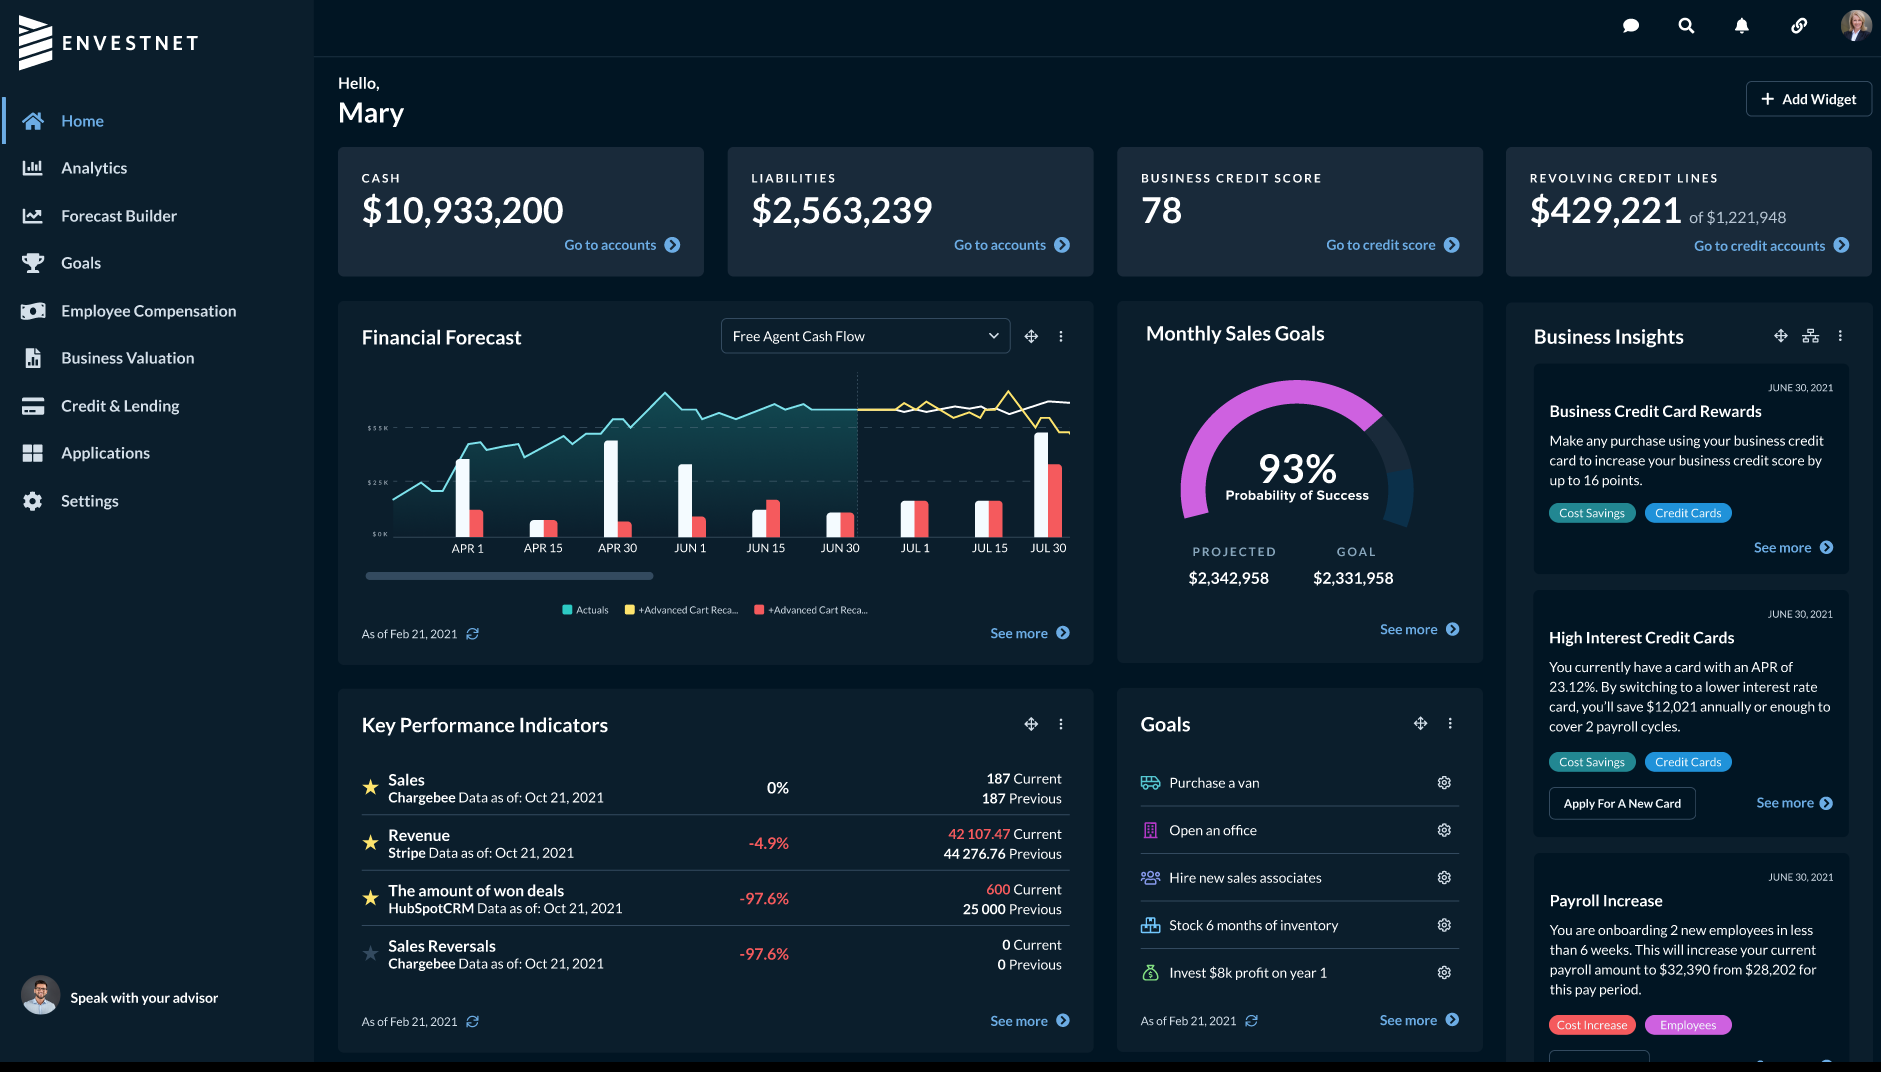Click See more in Goals widget
Image resolution: width=1881 pixels, height=1072 pixels.
click(x=1420, y=1020)
